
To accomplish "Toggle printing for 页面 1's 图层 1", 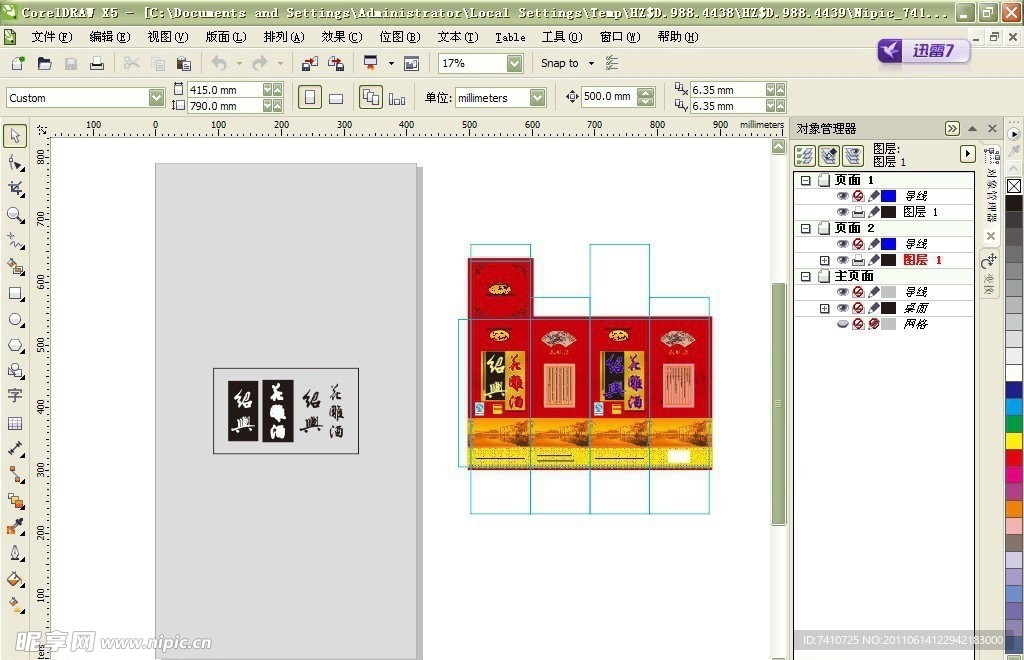I will pyautogui.click(x=858, y=212).
